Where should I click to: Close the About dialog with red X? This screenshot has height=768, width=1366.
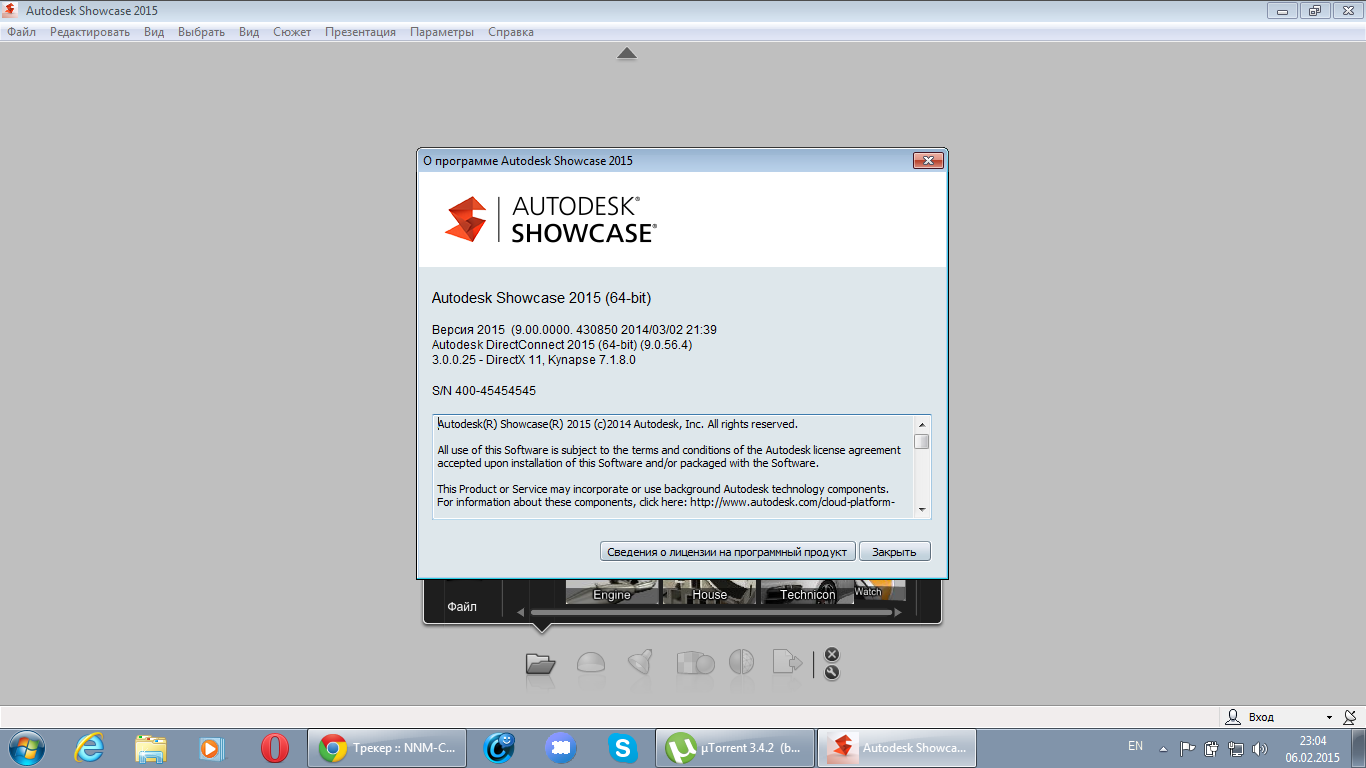point(928,161)
